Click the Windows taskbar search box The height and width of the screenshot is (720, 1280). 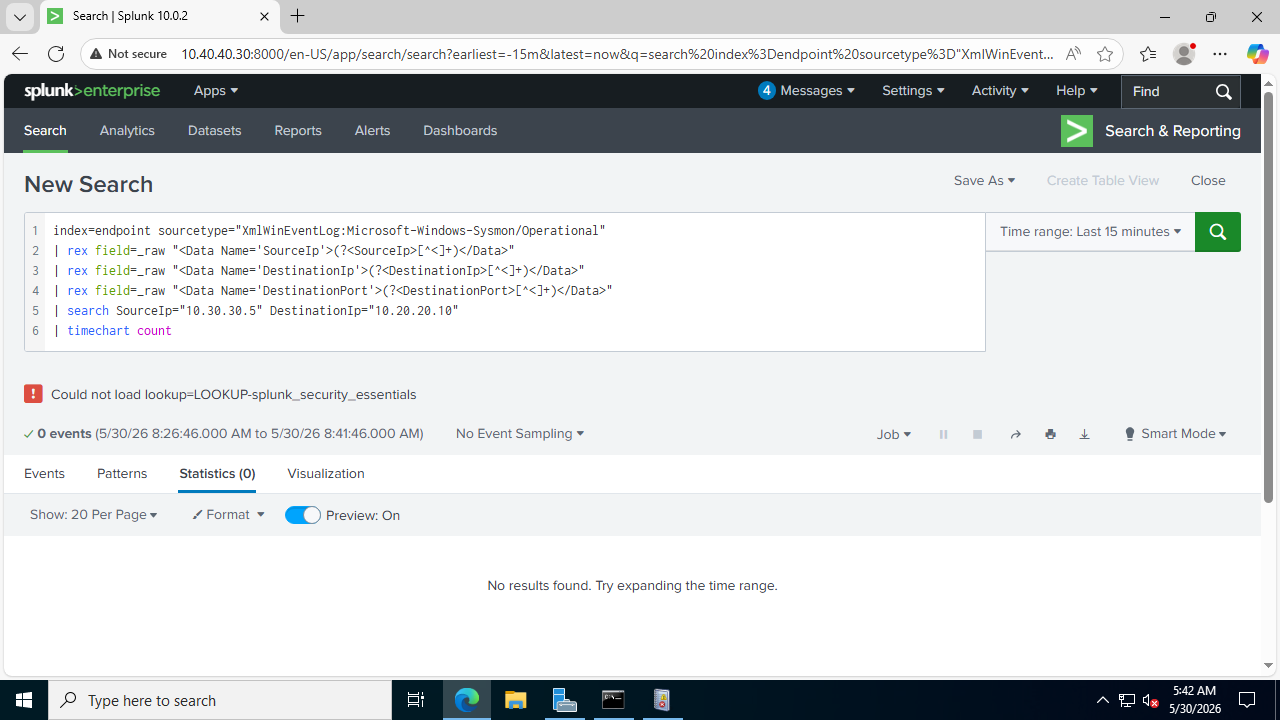[220, 700]
